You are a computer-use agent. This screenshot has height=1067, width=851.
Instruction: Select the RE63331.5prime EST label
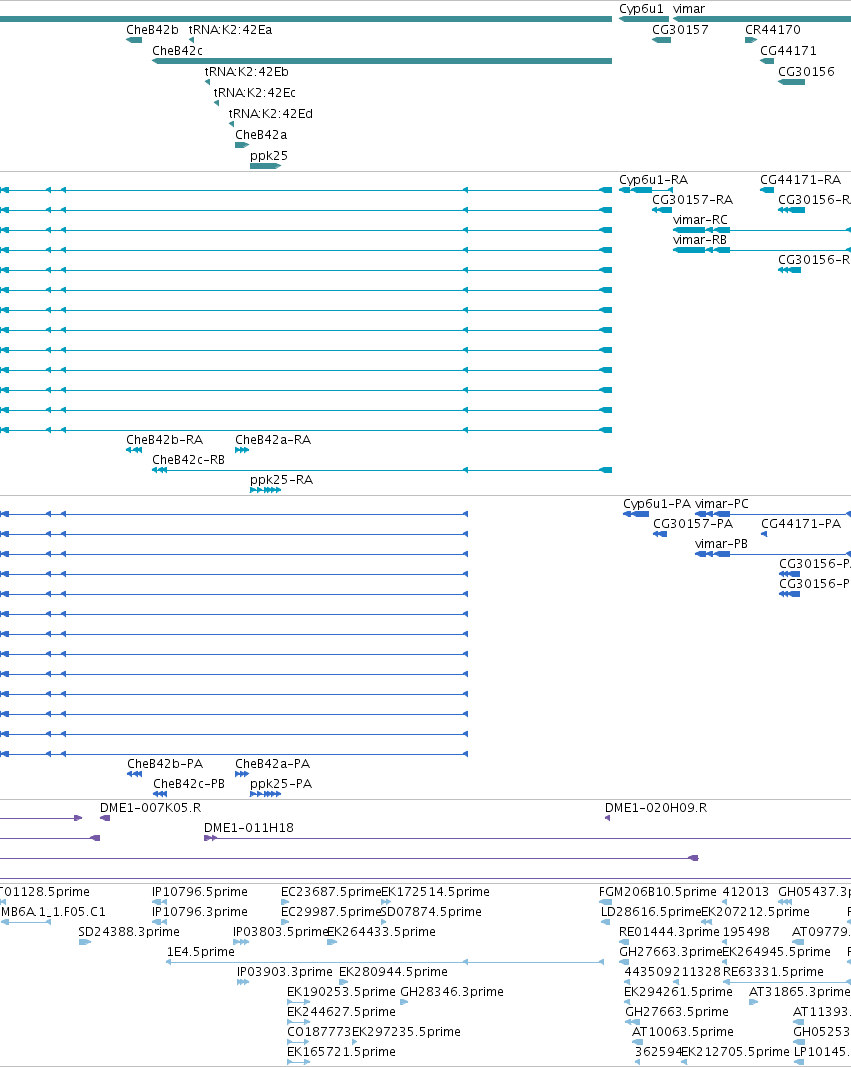(773, 972)
